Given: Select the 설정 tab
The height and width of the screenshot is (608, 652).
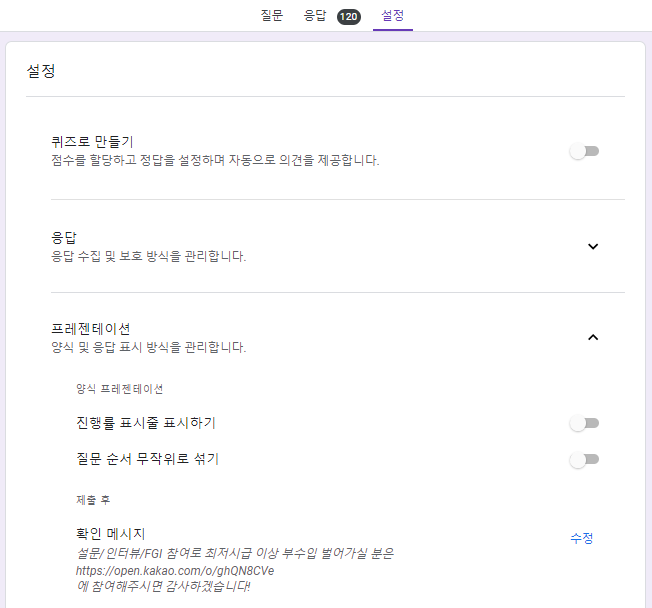Looking at the screenshot, I should tap(393, 16).
